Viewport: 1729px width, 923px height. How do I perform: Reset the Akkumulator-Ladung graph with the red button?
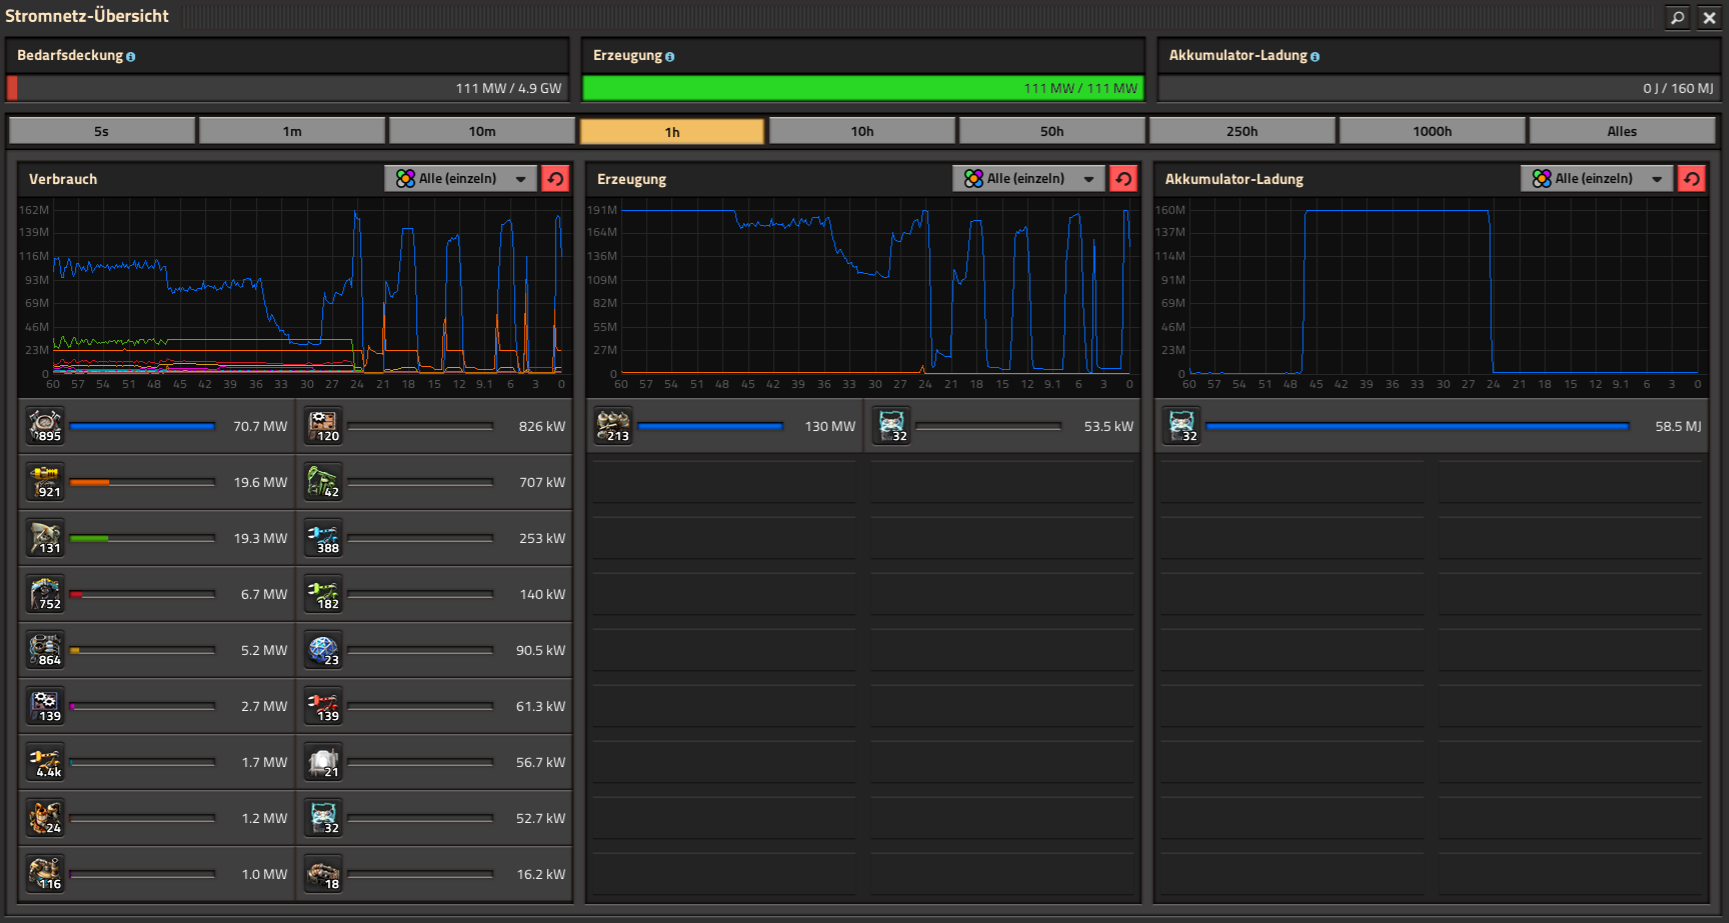(x=1691, y=178)
